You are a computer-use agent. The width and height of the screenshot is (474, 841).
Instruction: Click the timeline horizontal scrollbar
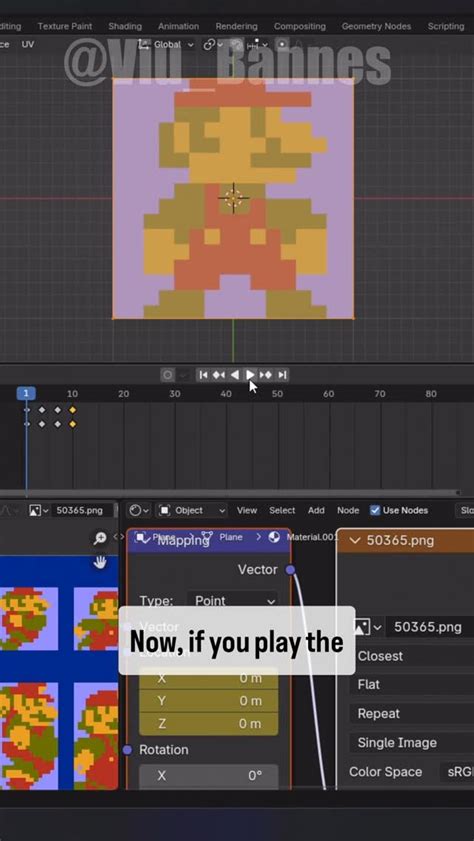point(229,492)
